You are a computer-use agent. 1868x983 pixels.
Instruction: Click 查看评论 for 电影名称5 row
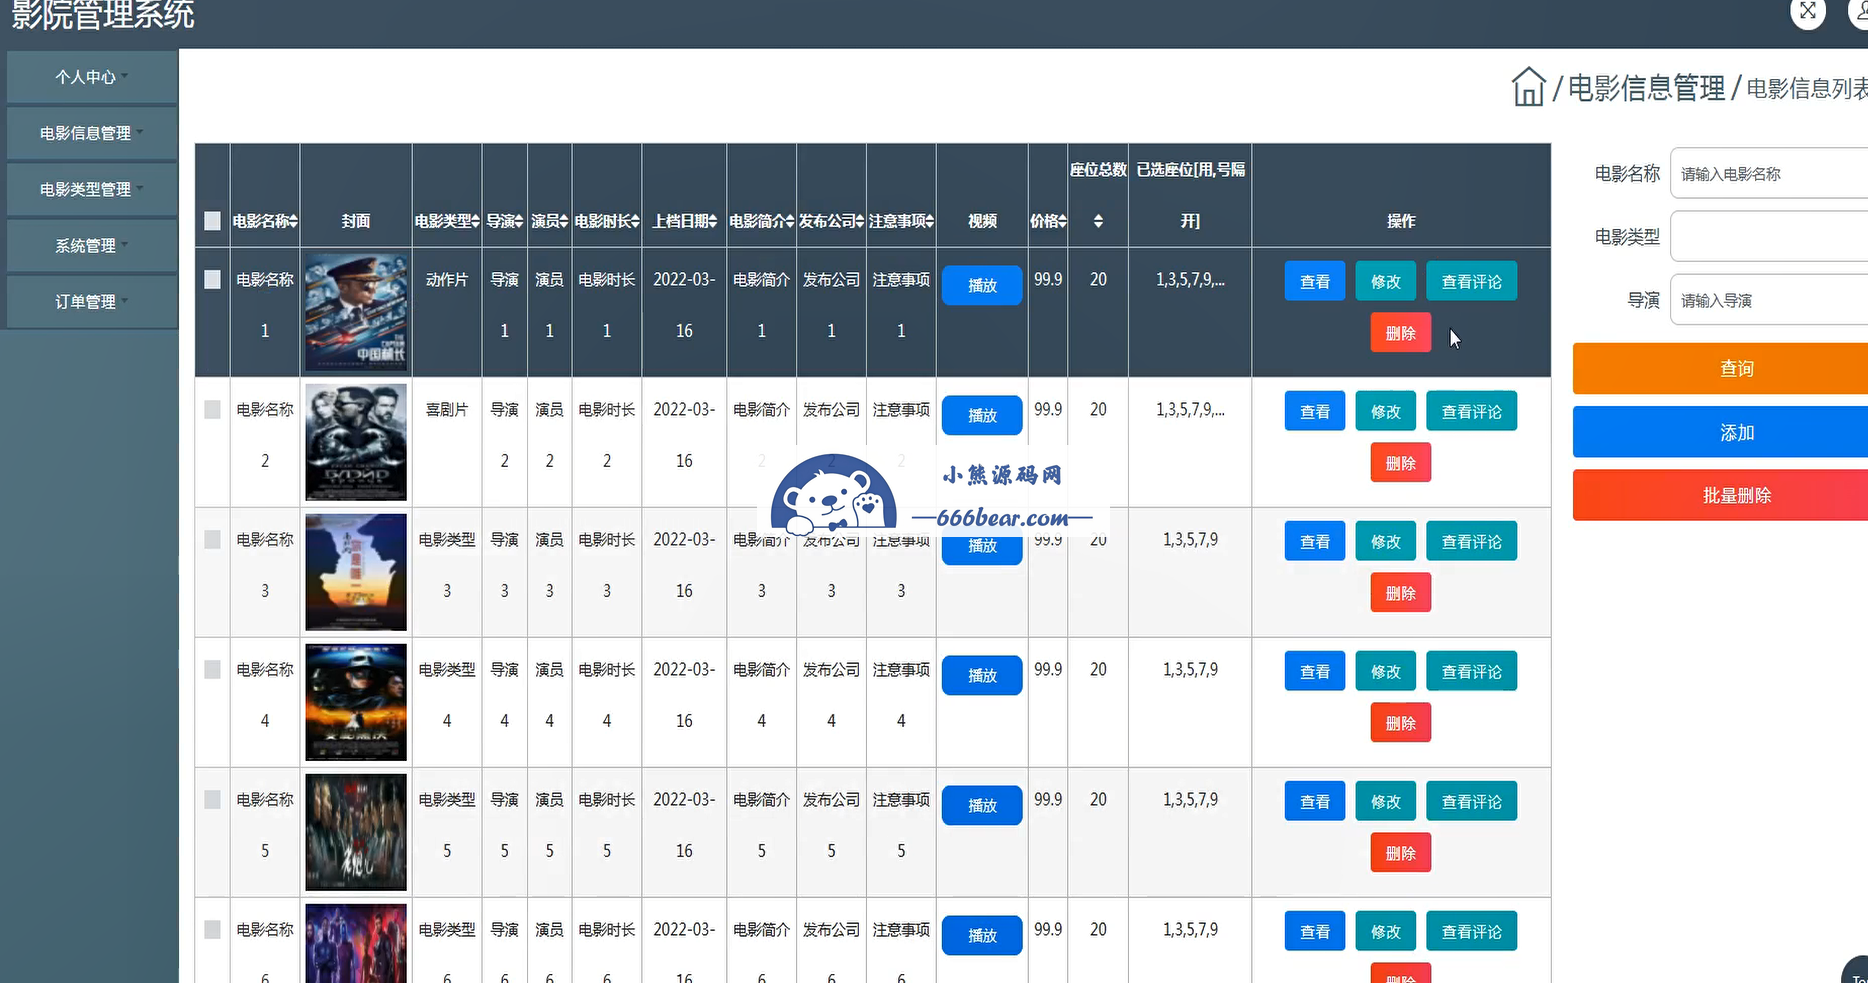[x=1471, y=801]
